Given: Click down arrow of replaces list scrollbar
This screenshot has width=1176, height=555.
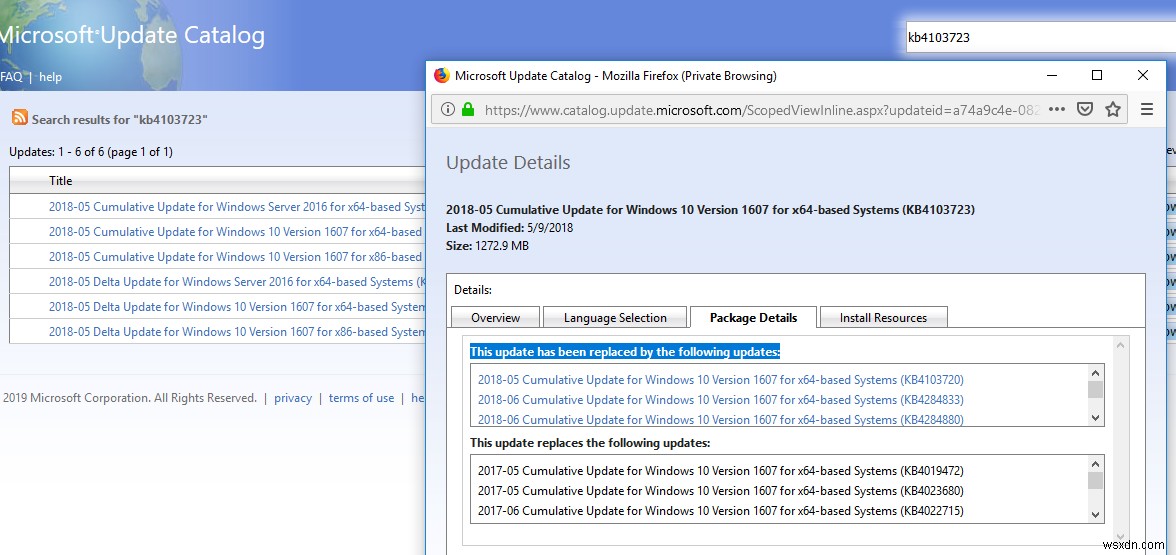Looking at the screenshot, I should pos(1096,514).
